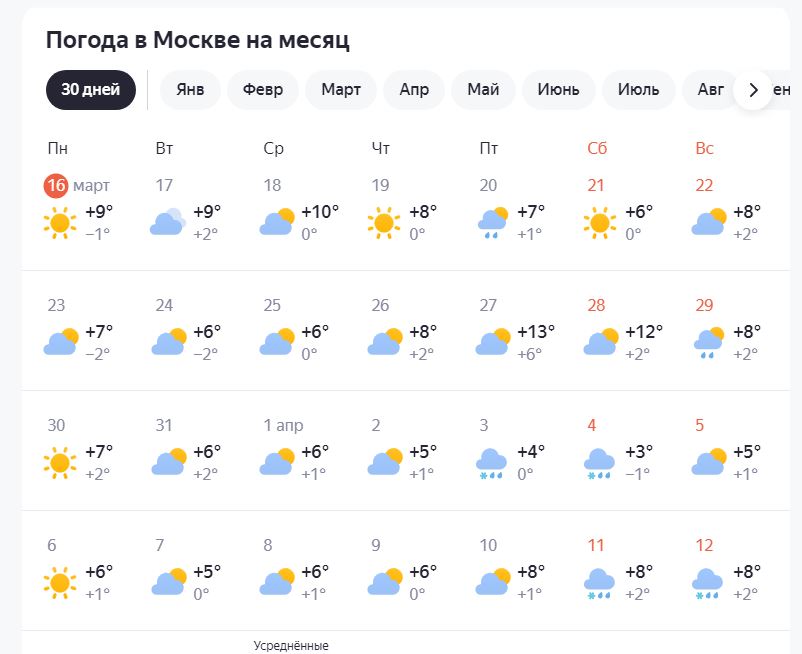The height and width of the screenshot is (654, 802).
Task: Open the Июнь month forecast
Action: pyautogui.click(x=559, y=90)
